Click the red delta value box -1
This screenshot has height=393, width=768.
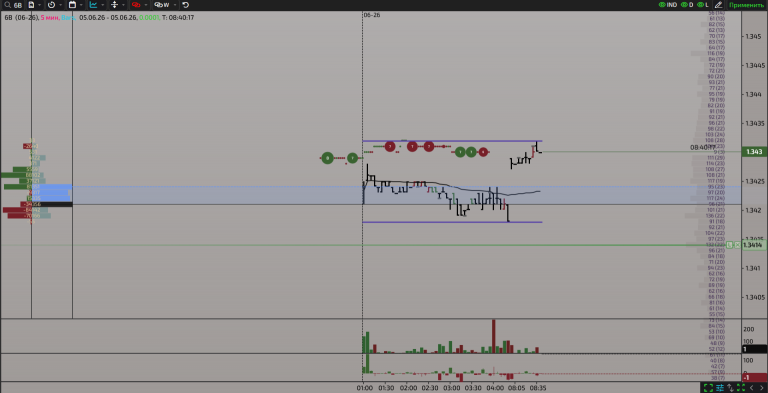(754, 378)
